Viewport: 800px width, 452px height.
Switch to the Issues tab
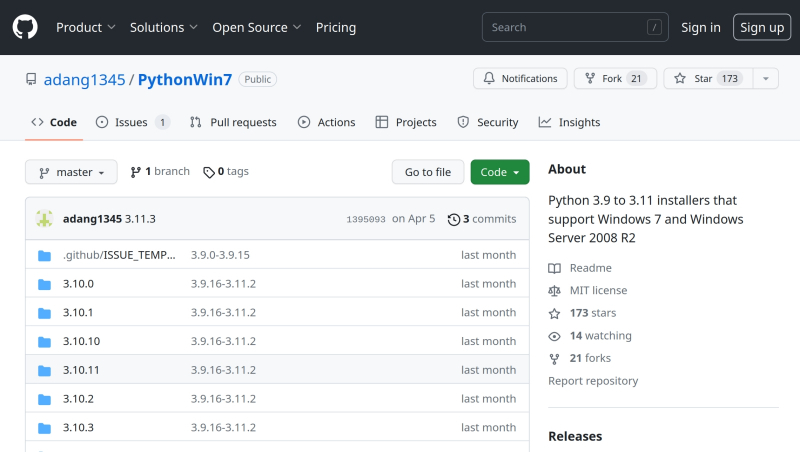133,122
